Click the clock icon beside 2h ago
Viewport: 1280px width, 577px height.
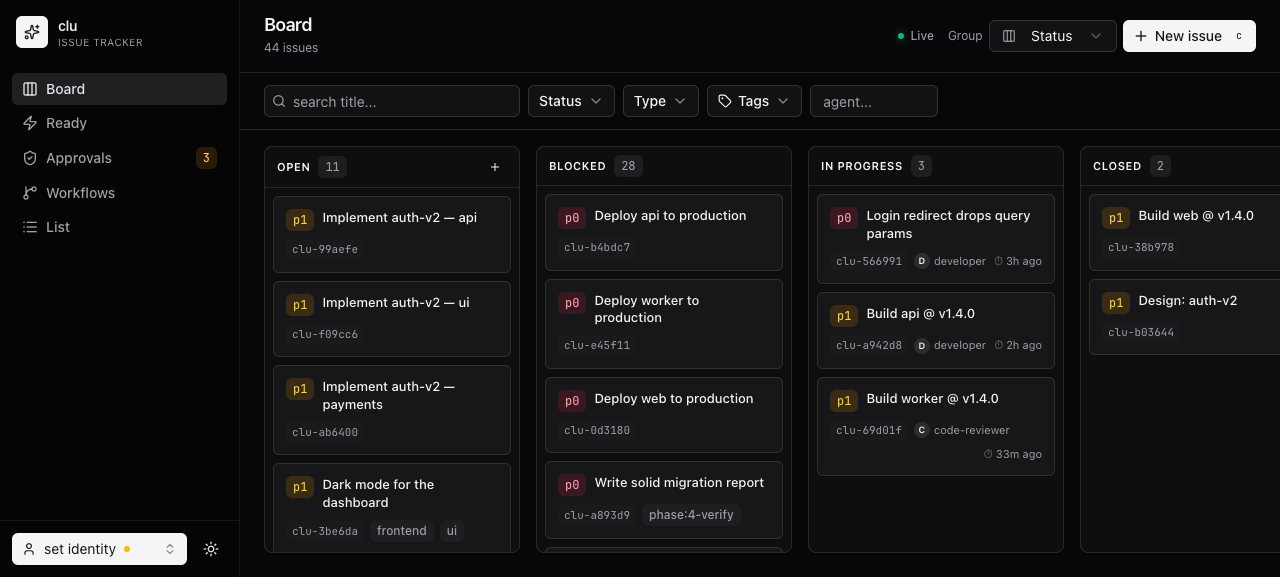pos(998,345)
